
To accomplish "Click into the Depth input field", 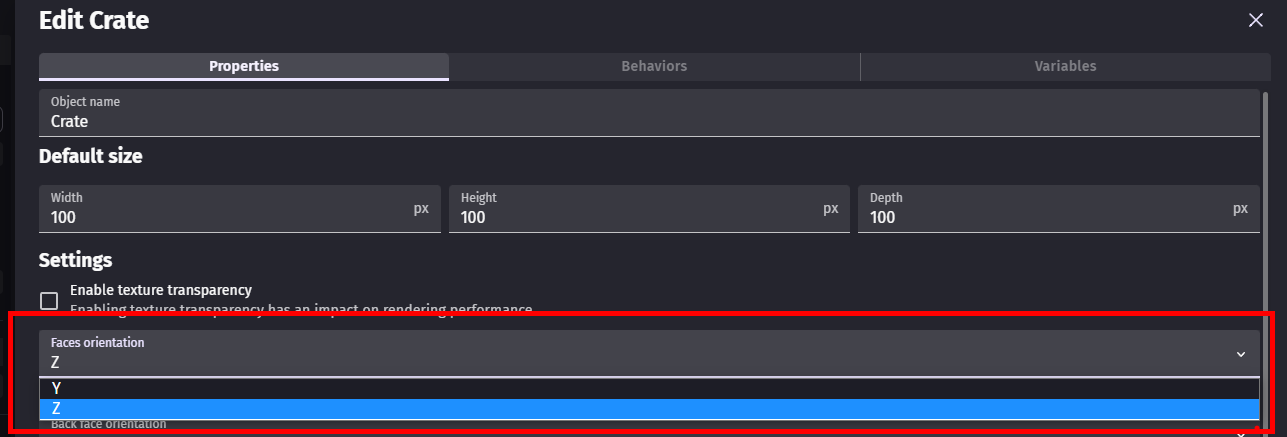I will pyautogui.click(x=1040, y=216).
